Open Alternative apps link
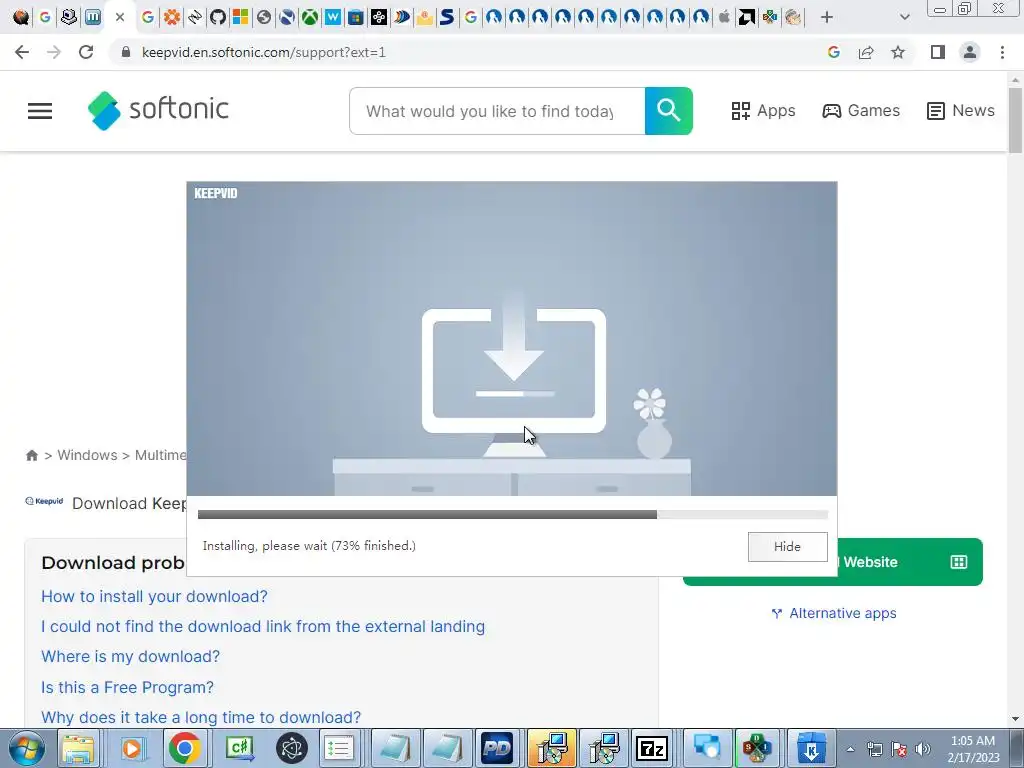Image resolution: width=1024 pixels, height=768 pixels. pos(834,613)
